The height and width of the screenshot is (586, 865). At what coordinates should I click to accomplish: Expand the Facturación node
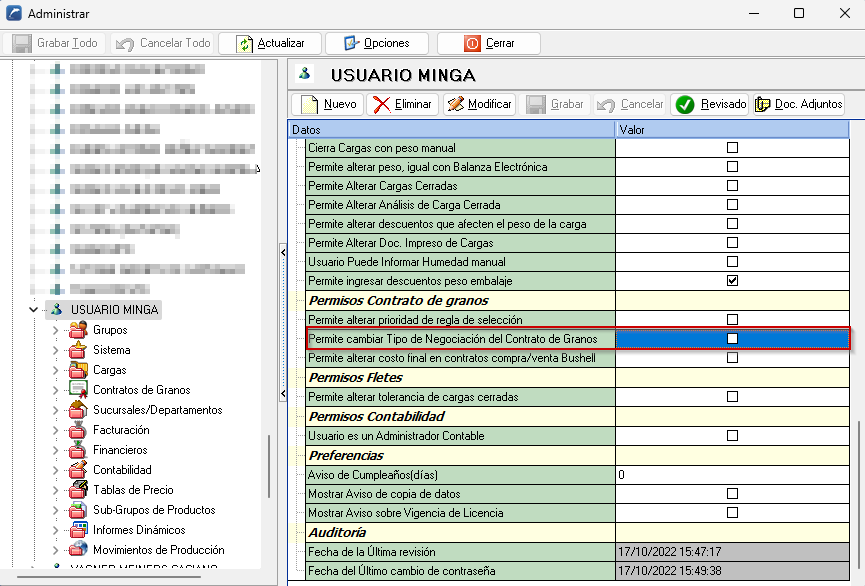[x=55, y=430]
